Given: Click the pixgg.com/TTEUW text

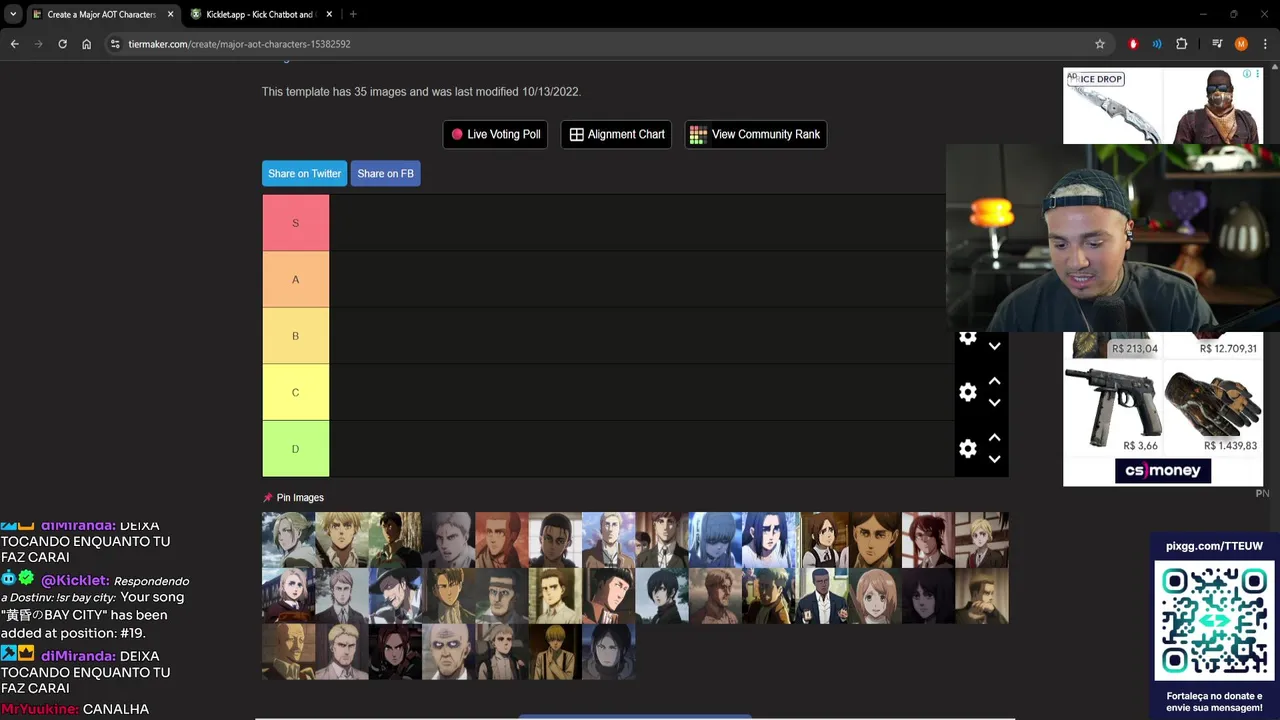Looking at the screenshot, I should coord(1214,546).
